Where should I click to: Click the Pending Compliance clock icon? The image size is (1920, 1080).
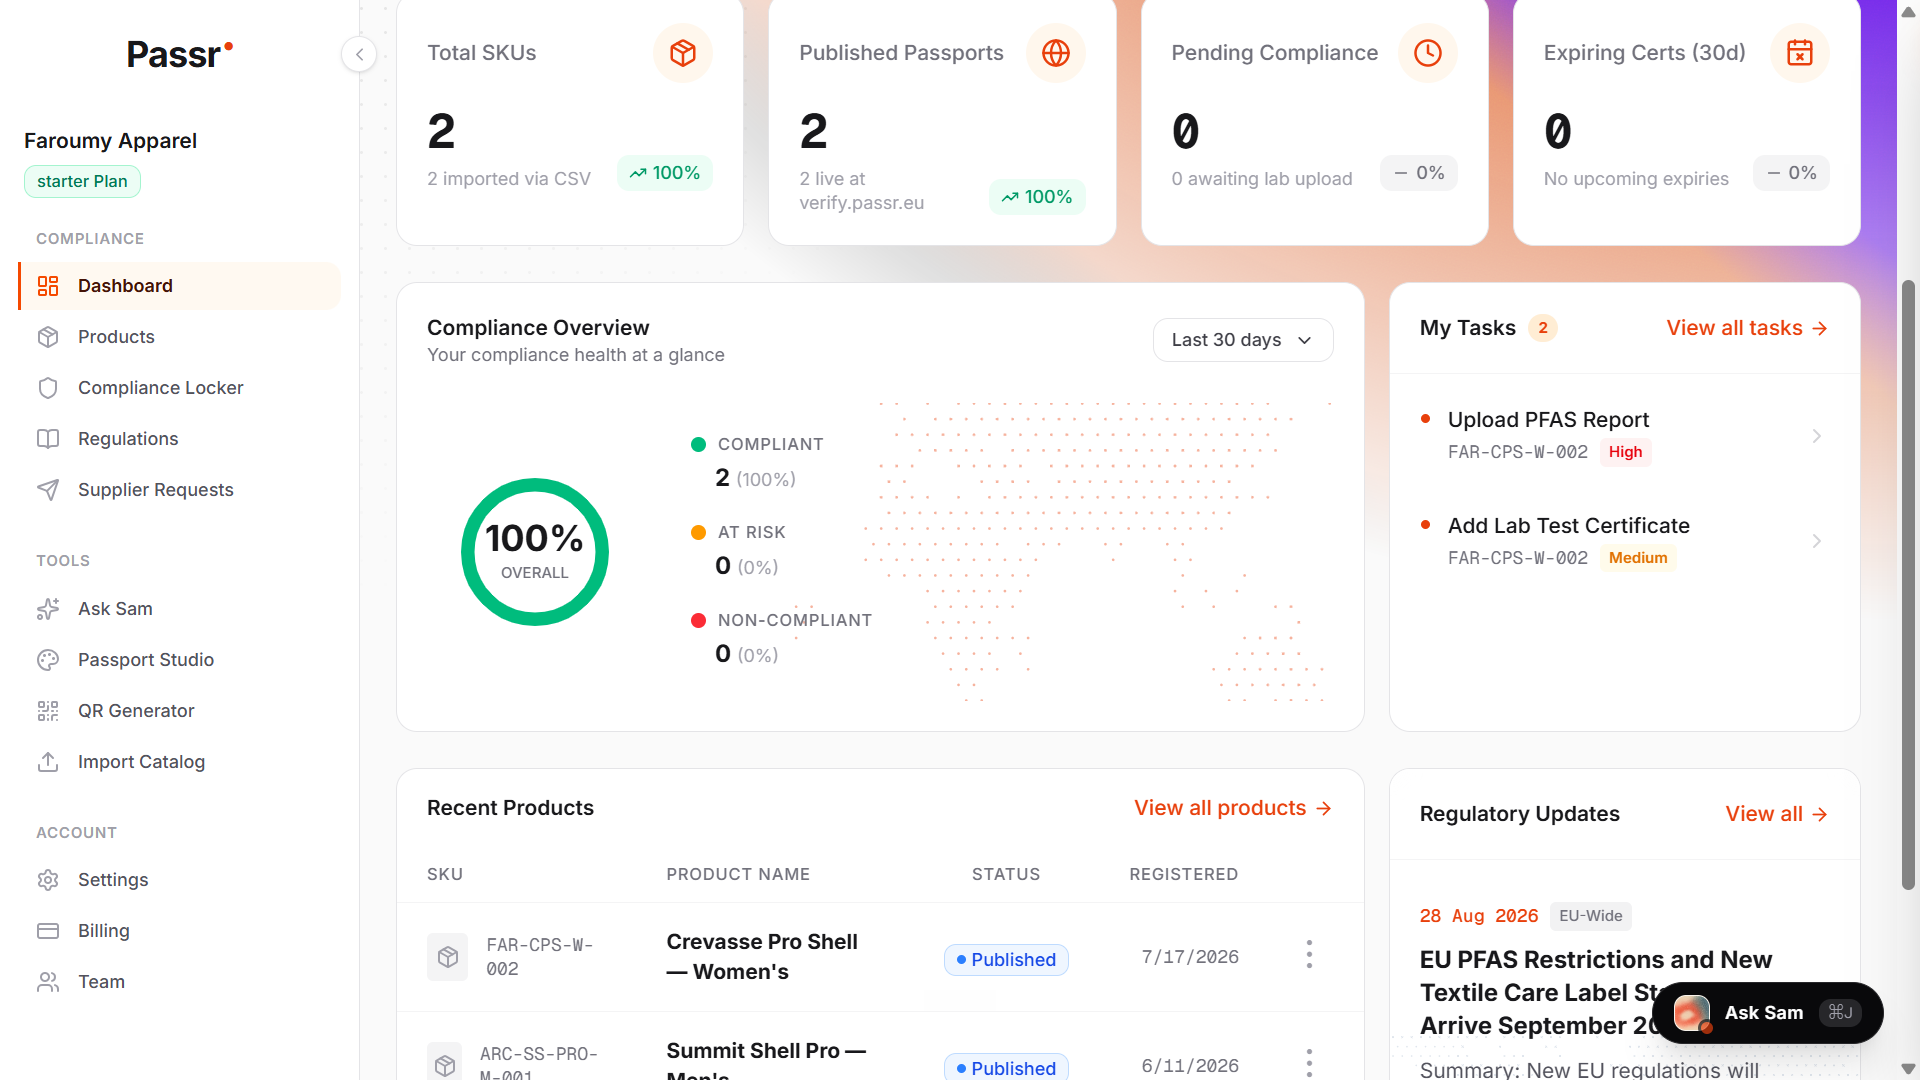(1428, 53)
